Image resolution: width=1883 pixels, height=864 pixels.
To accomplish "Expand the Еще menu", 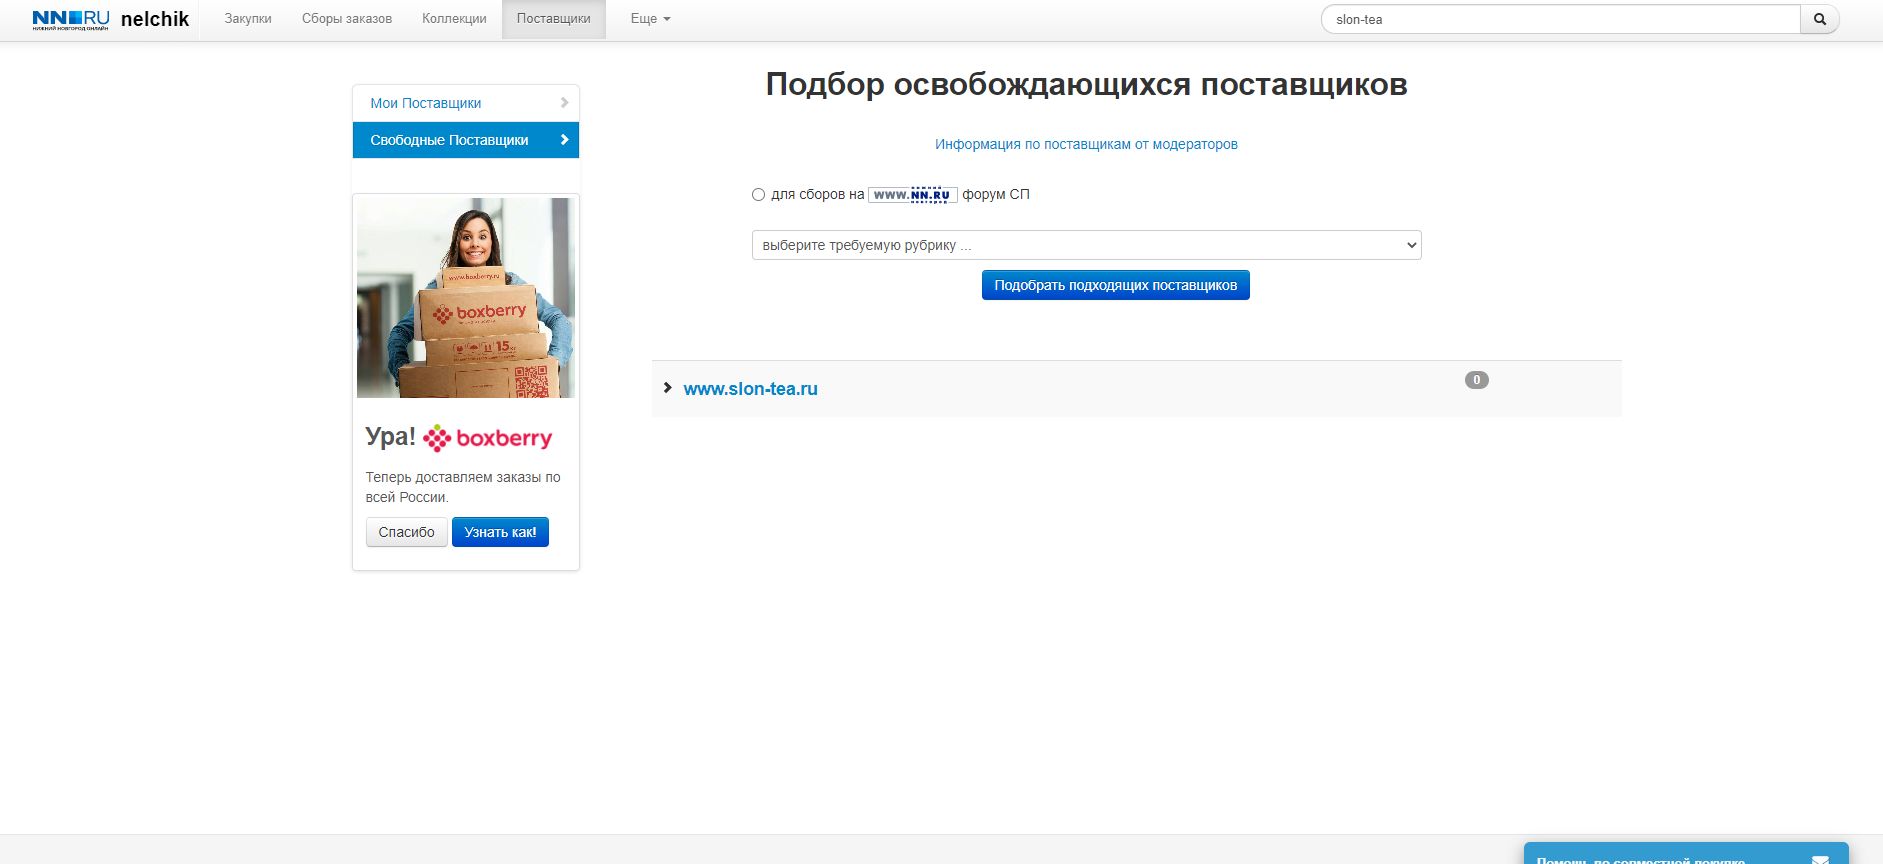I will coord(650,19).
